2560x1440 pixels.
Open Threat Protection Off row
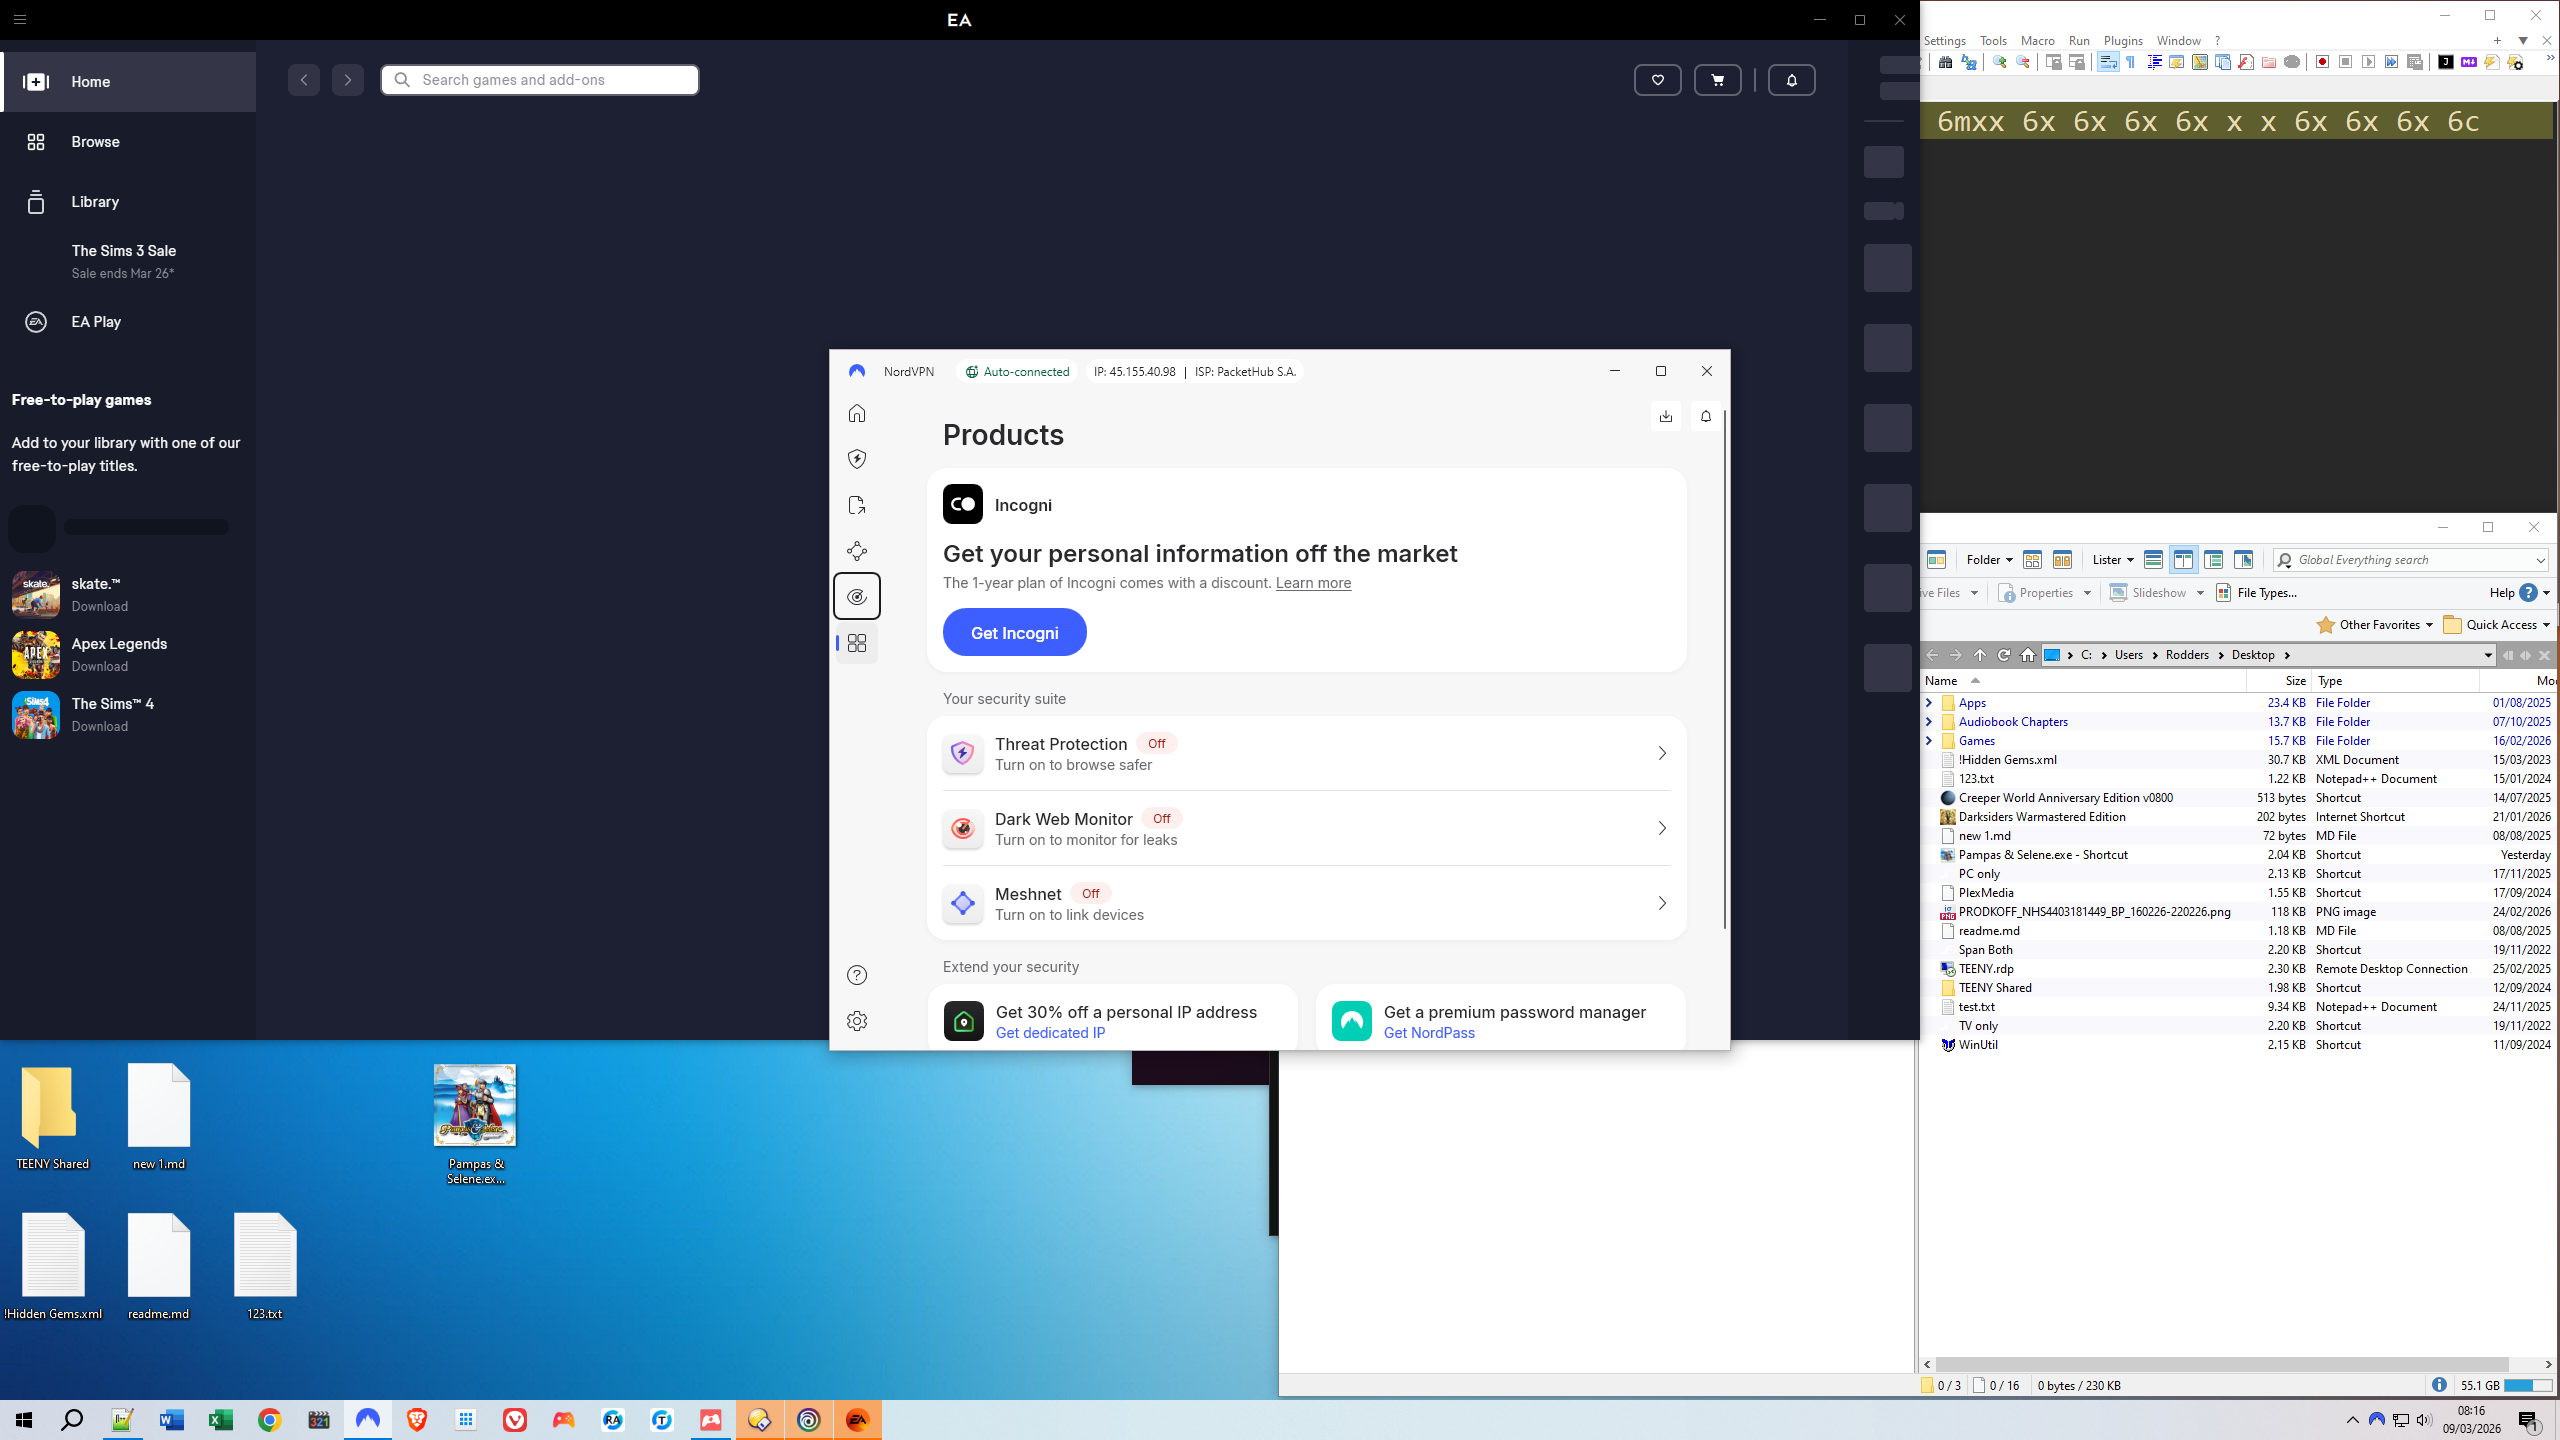pos(1306,753)
